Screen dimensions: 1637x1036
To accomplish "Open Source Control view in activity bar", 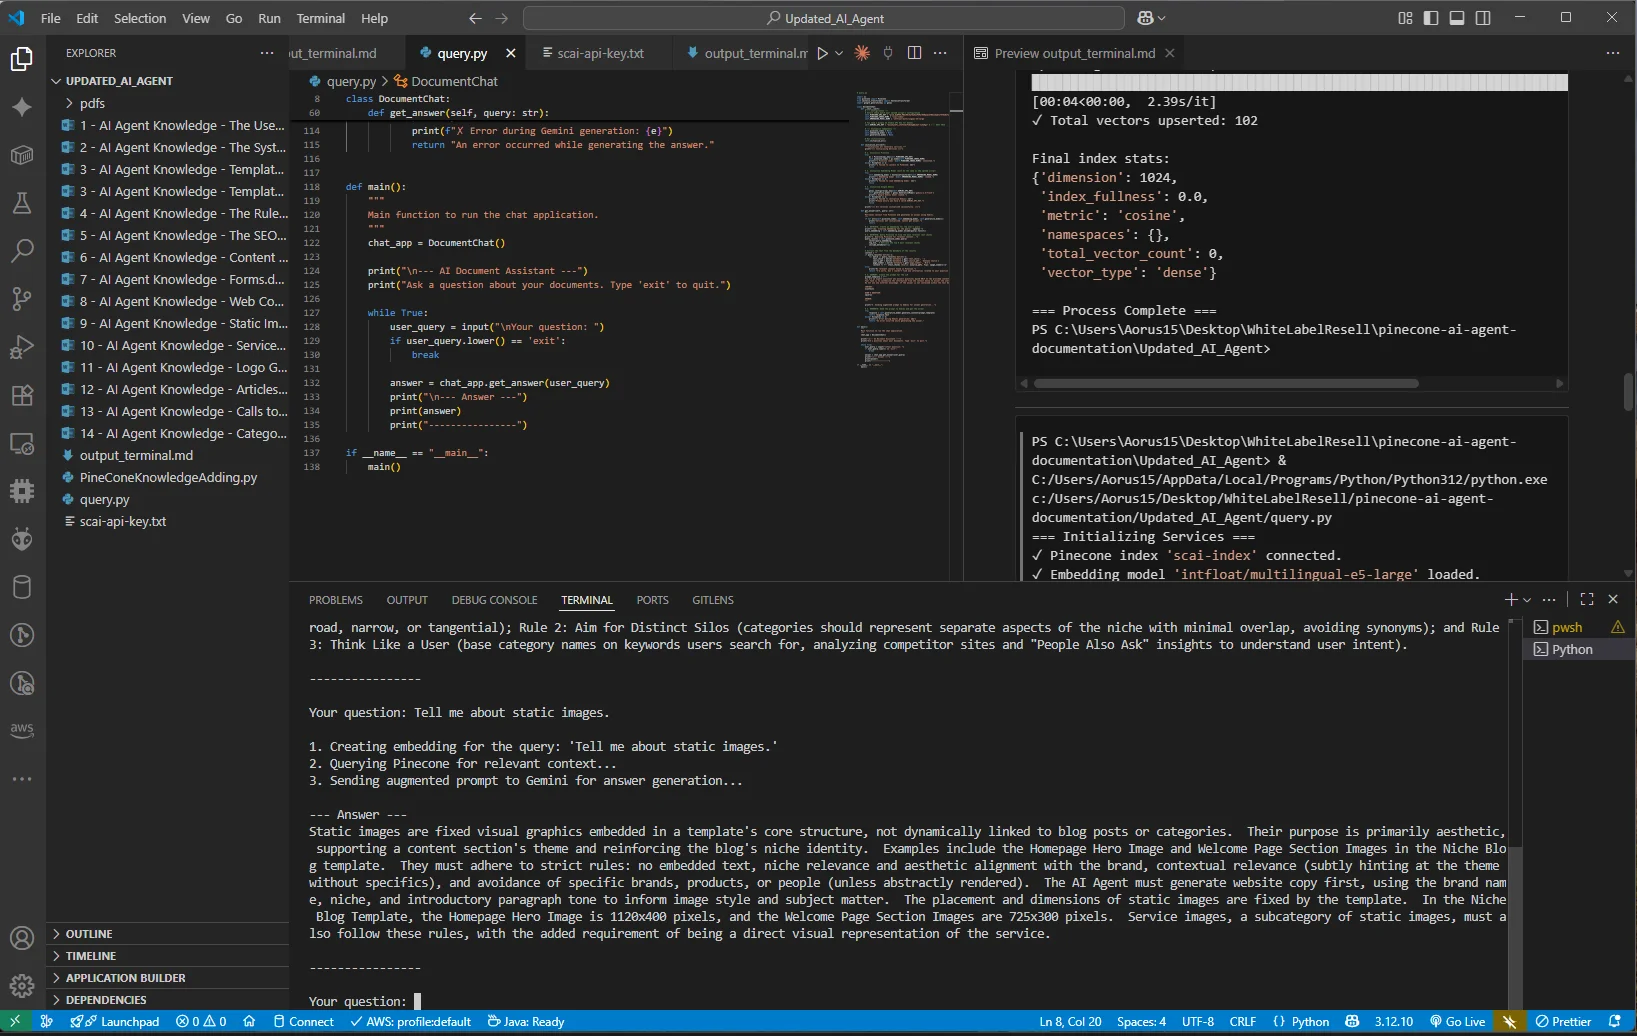I will (x=22, y=298).
